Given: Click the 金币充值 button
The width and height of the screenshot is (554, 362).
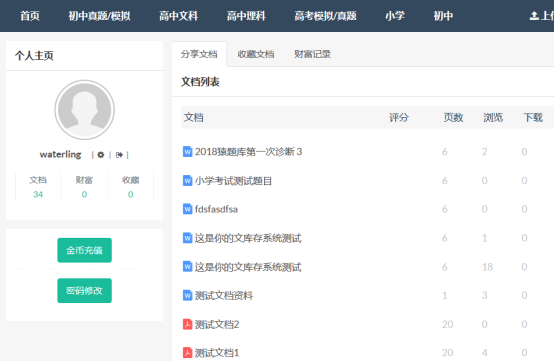Looking at the screenshot, I should (84, 250).
